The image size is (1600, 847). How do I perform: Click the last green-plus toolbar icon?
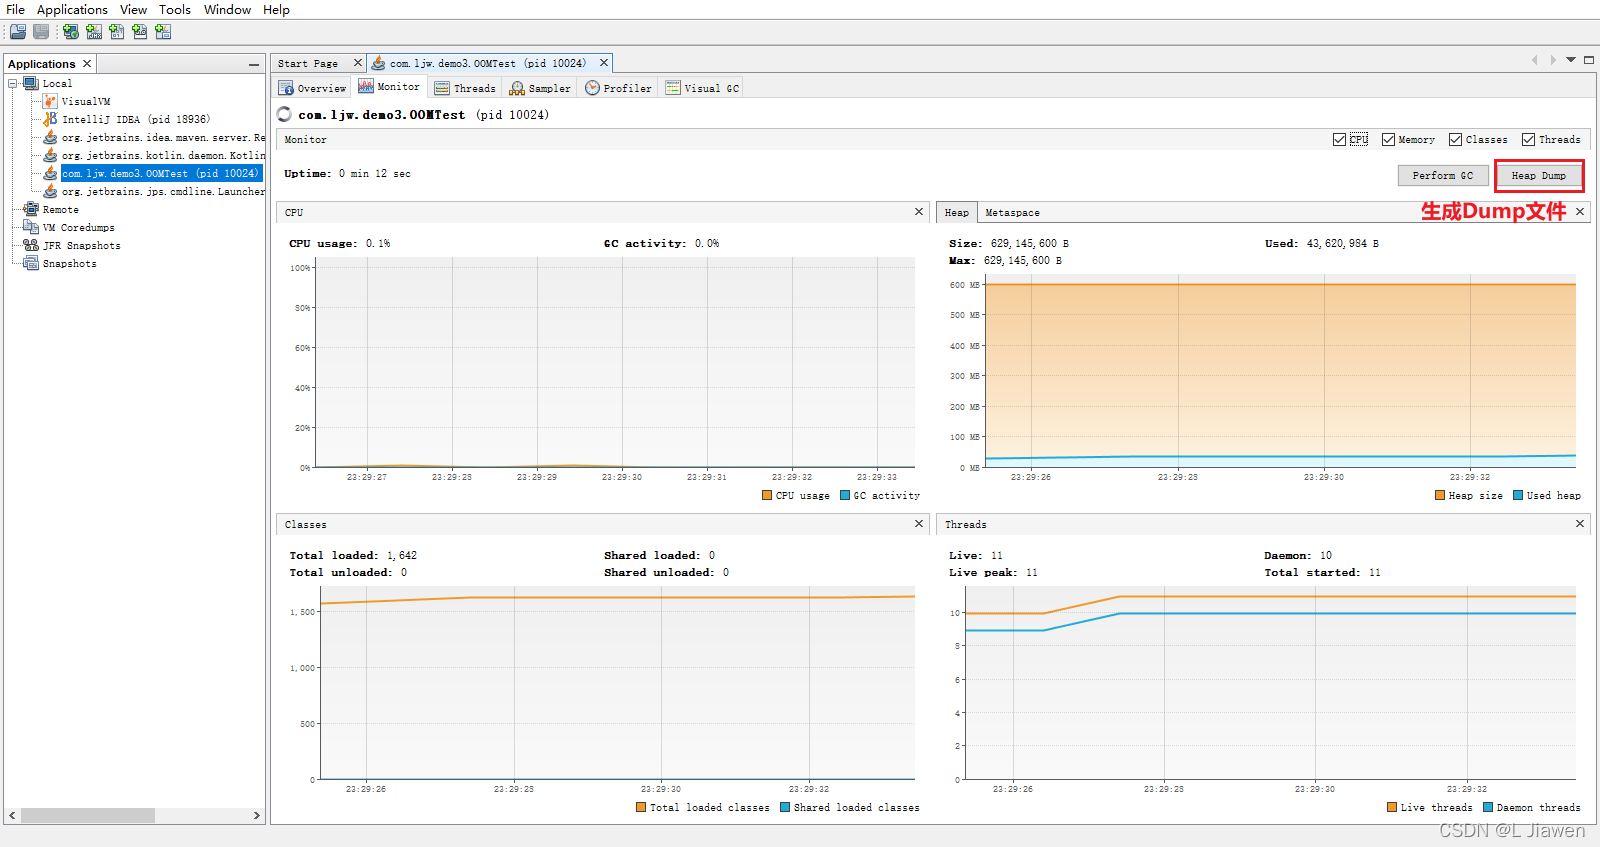[163, 31]
